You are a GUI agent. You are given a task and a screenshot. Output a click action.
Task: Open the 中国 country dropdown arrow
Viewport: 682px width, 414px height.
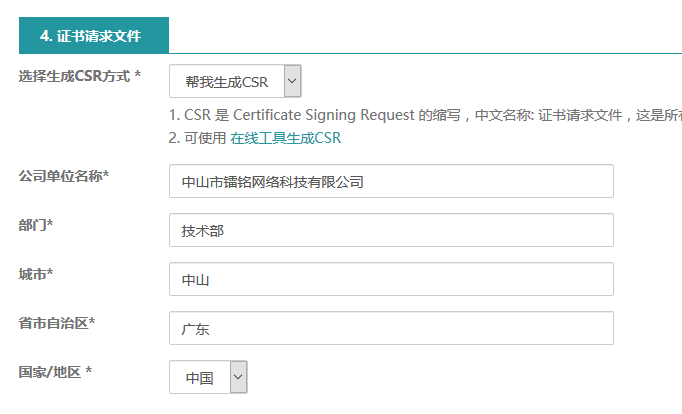click(238, 377)
